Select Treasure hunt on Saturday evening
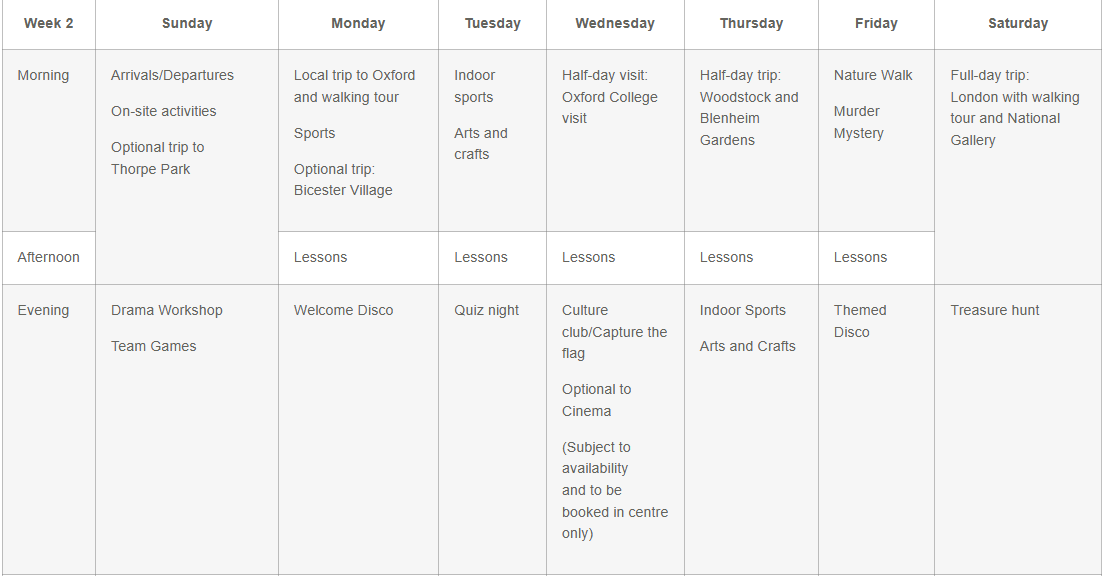The image size is (1105, 576). coord(994,311)
